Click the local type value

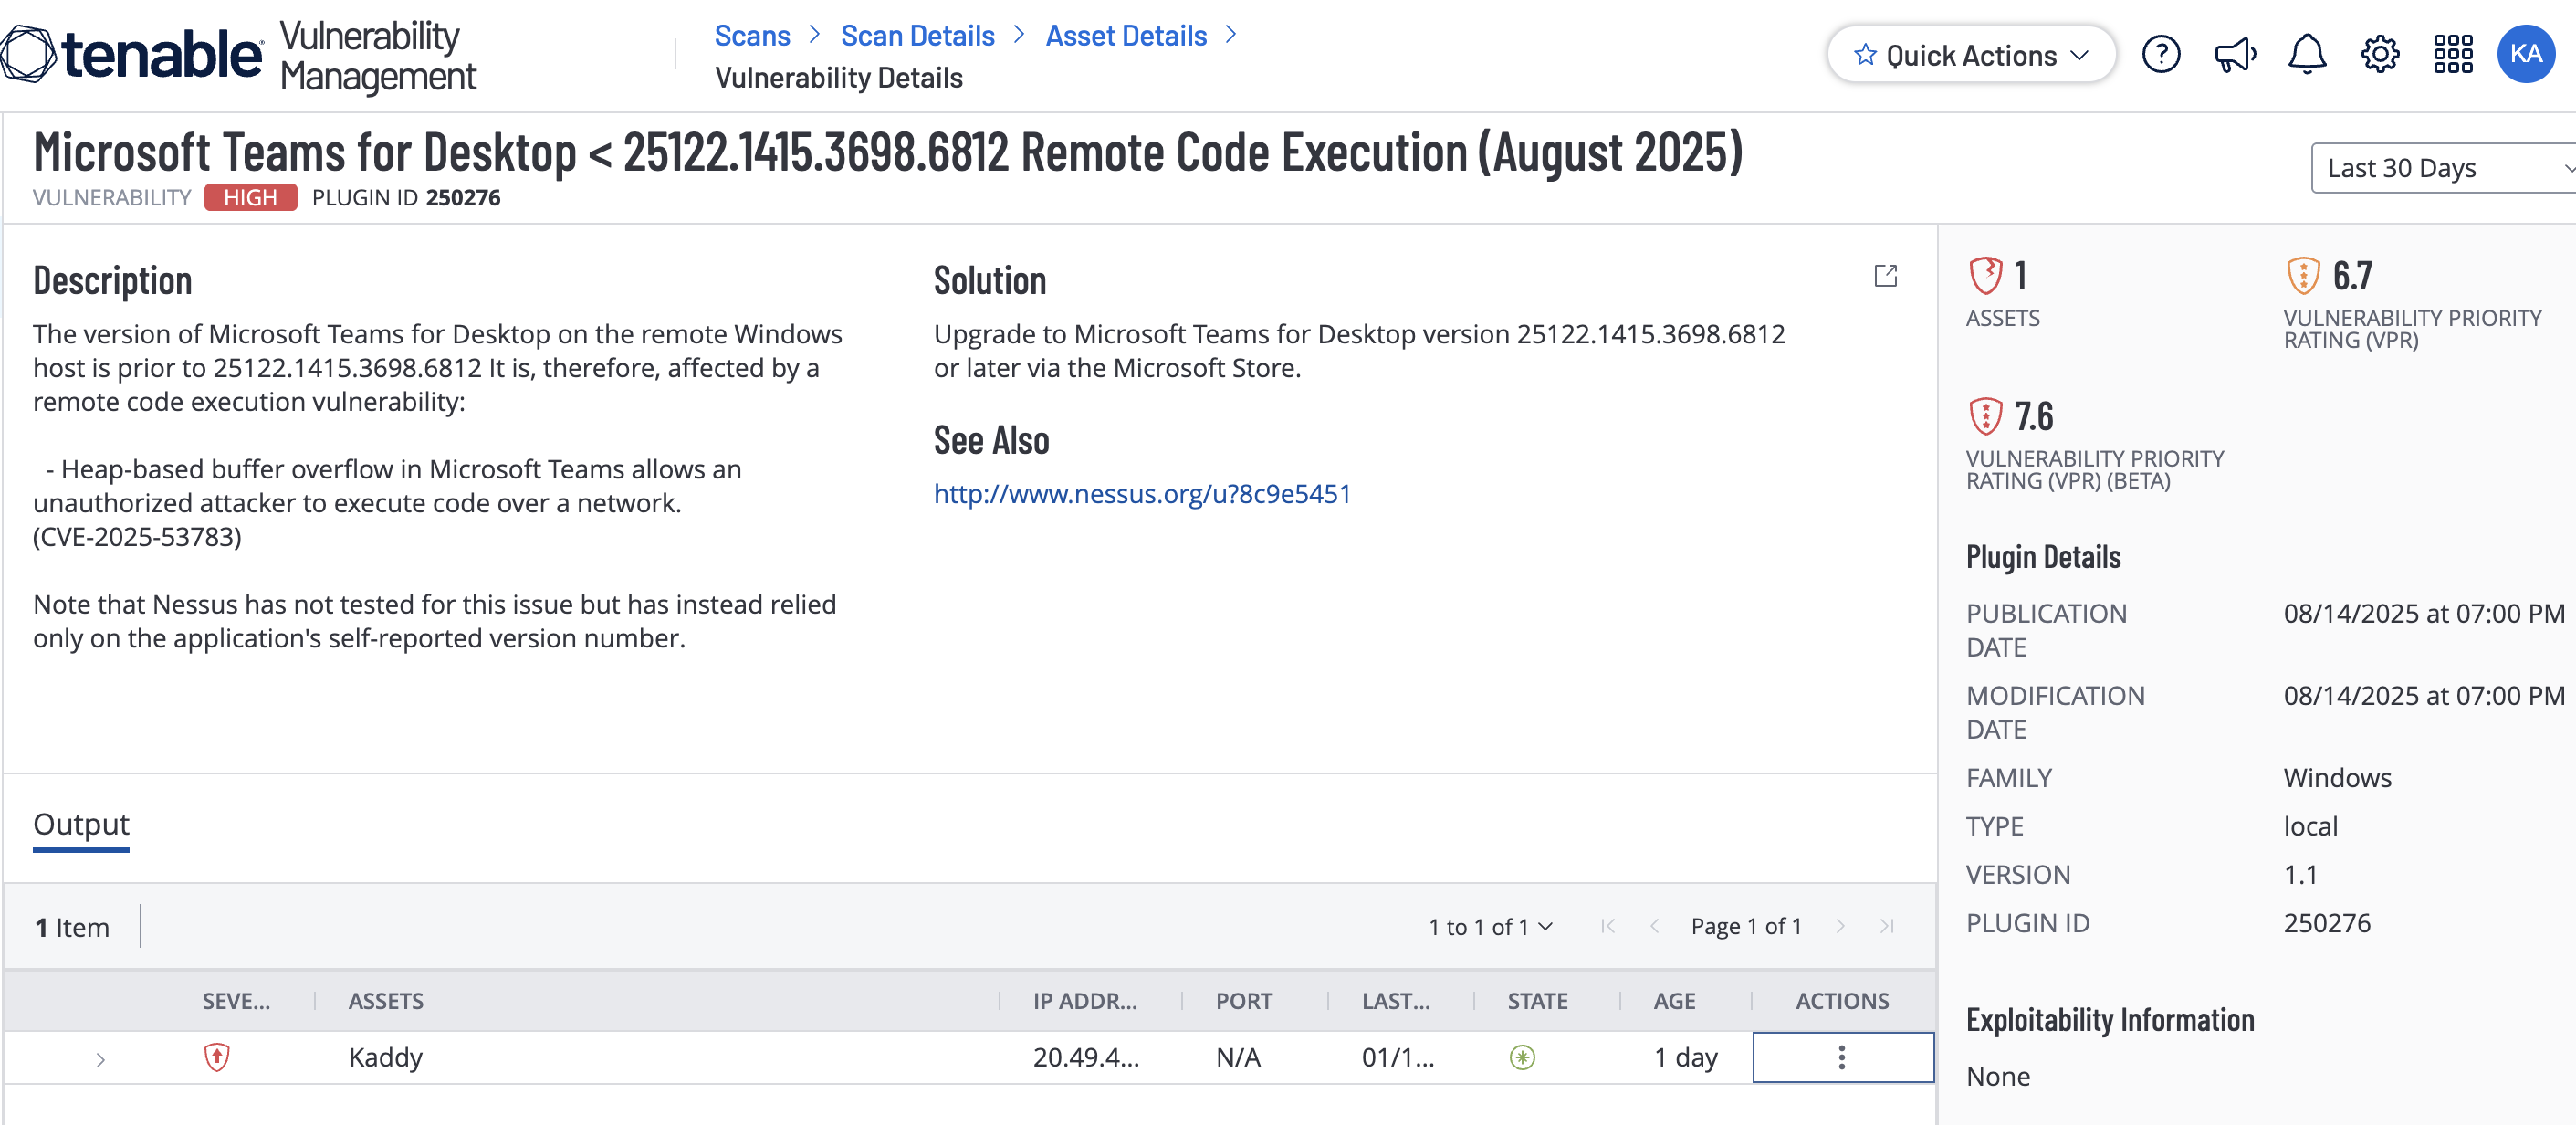click(2310, 826)
